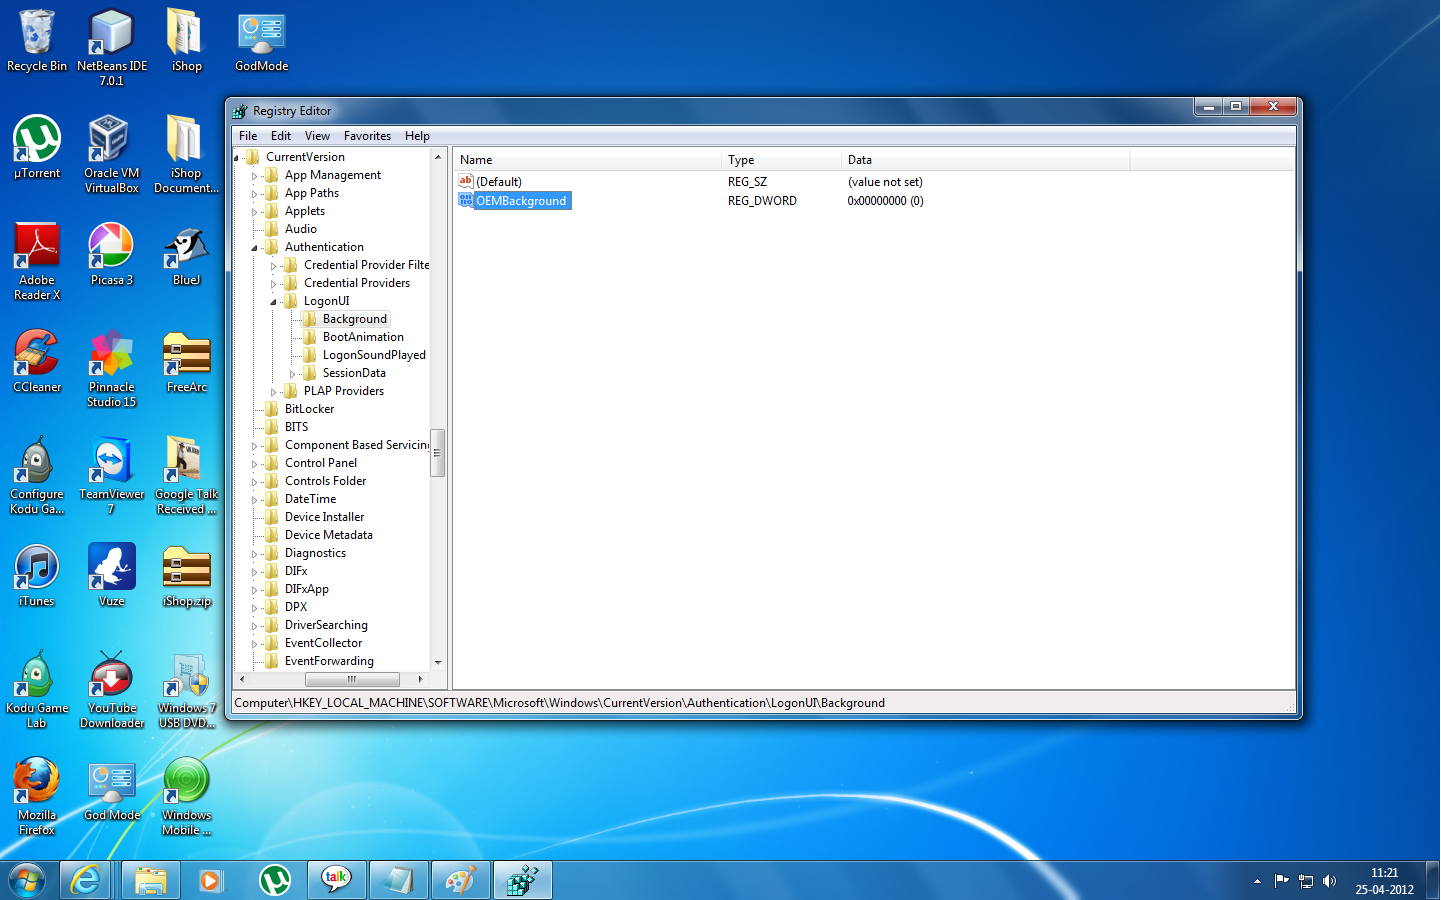The height and width of the screenshot is (900, 1441).
Task: Open the Edit menu
Action: [281, 136]
